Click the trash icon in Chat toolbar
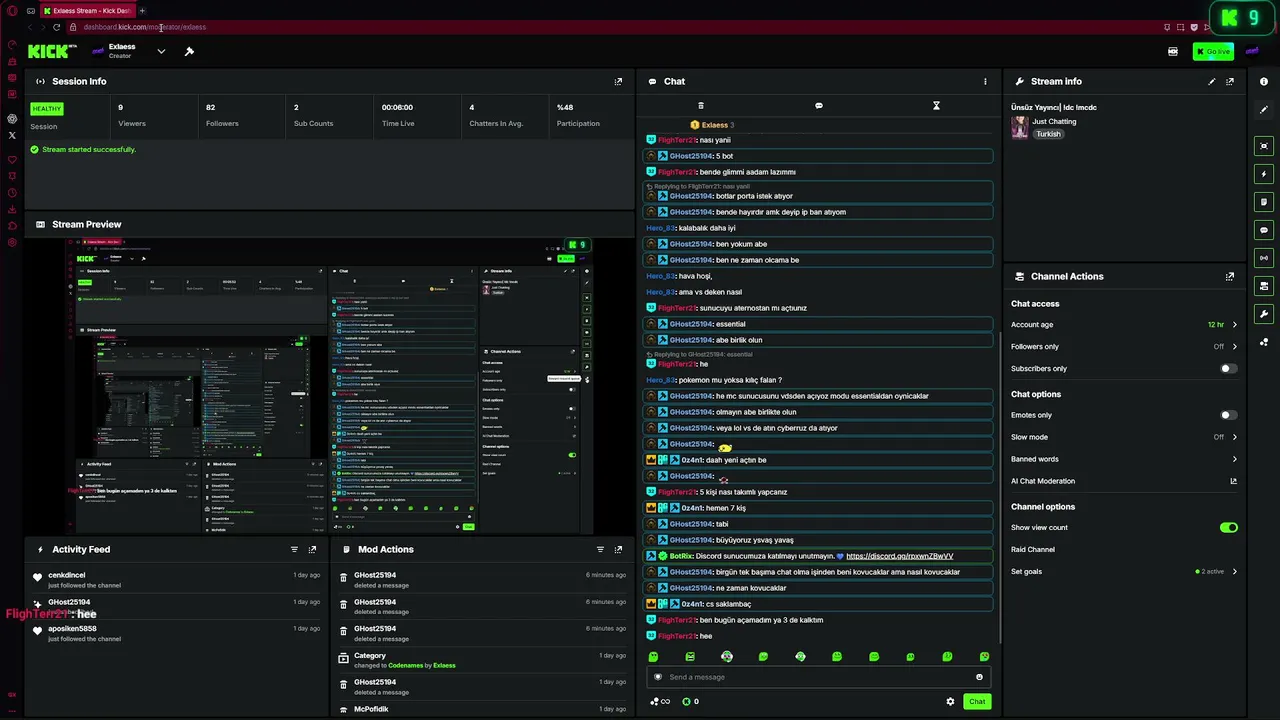The width and height of the screenshot is (1280, 720). pyautogui.click(x=700, y=105)
